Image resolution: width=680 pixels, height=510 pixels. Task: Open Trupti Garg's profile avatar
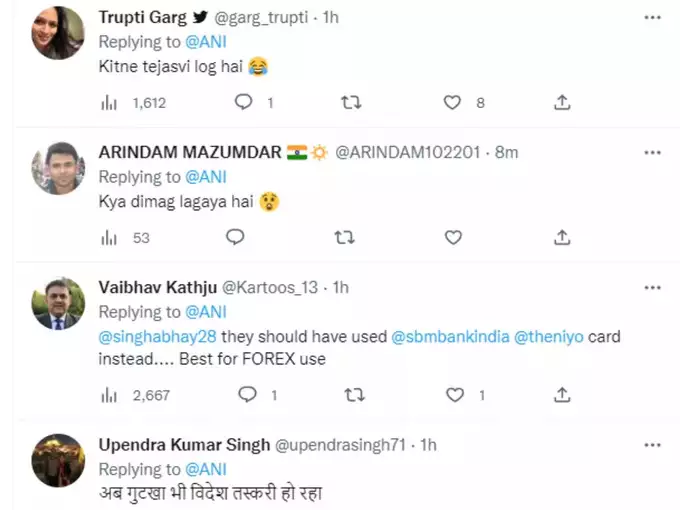coord(57,32)
